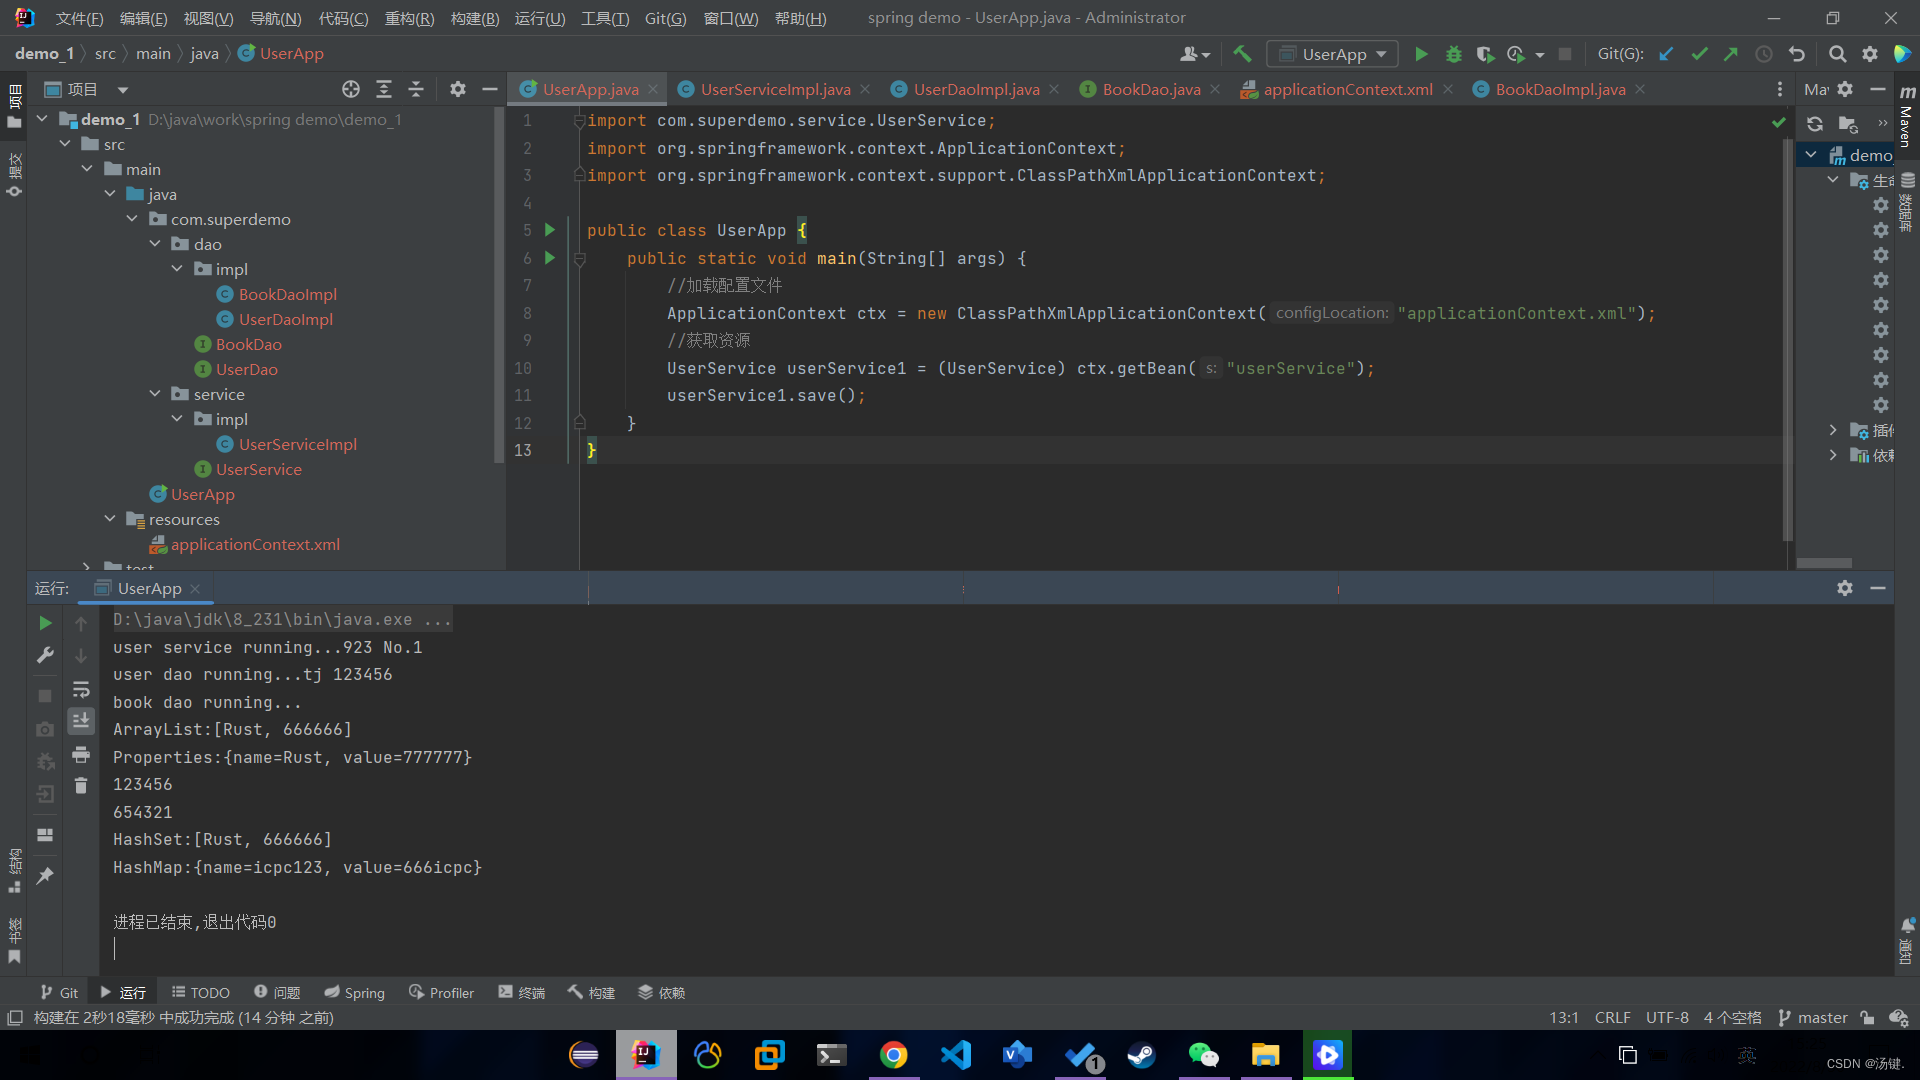Click the Debug bug icon
This screenshot has height=1080, width=1920.
[1453, 54]
